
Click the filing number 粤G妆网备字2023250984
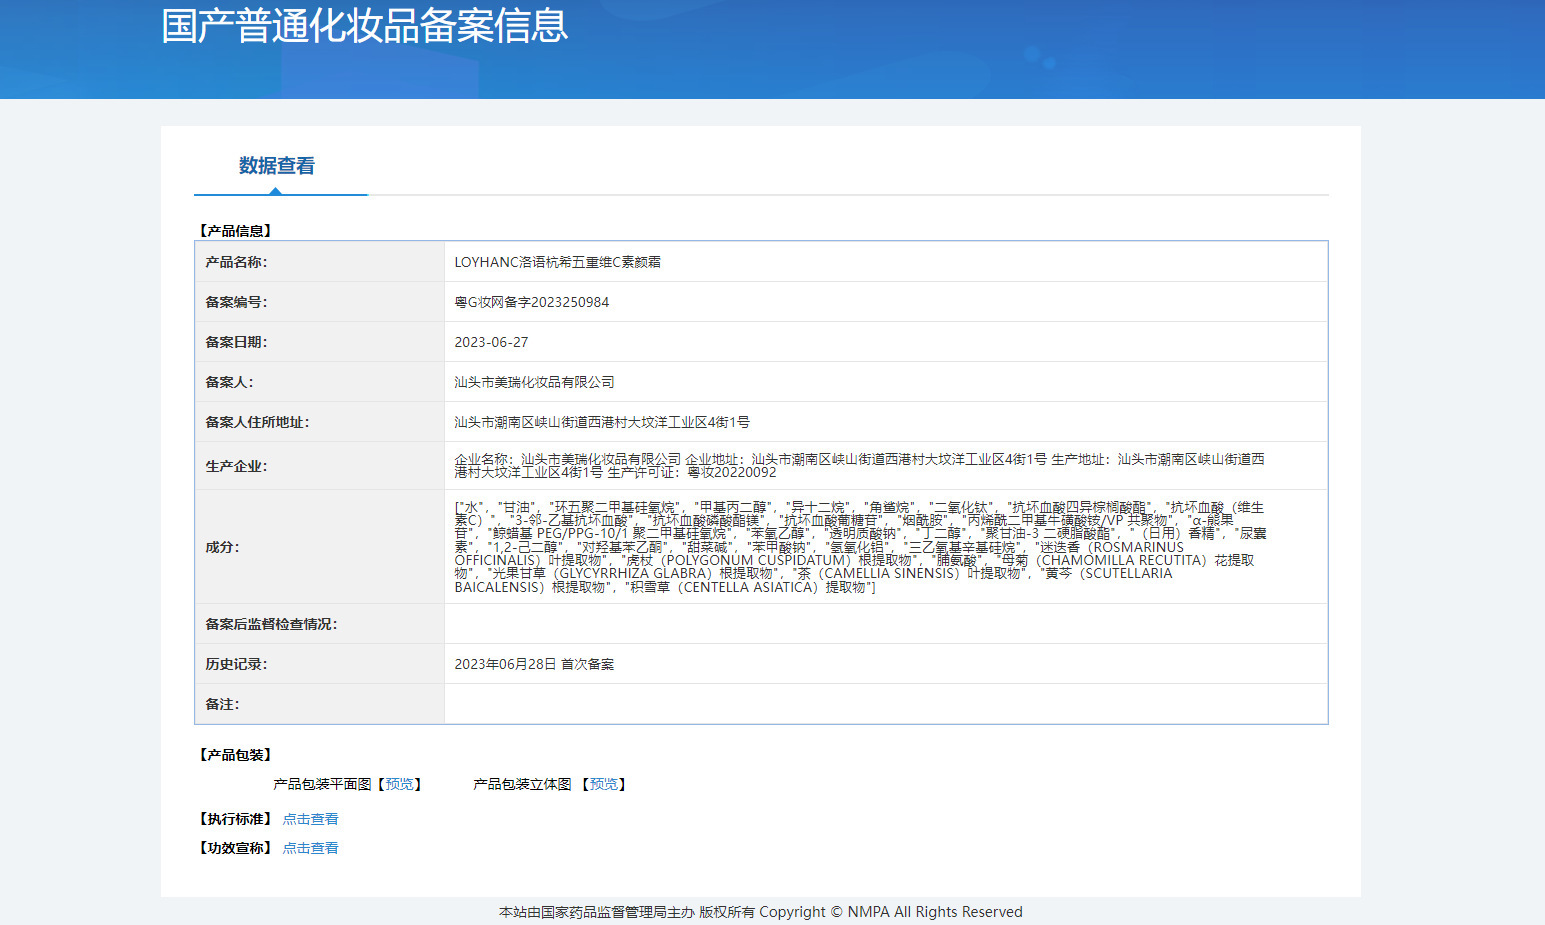coord(531,302)
